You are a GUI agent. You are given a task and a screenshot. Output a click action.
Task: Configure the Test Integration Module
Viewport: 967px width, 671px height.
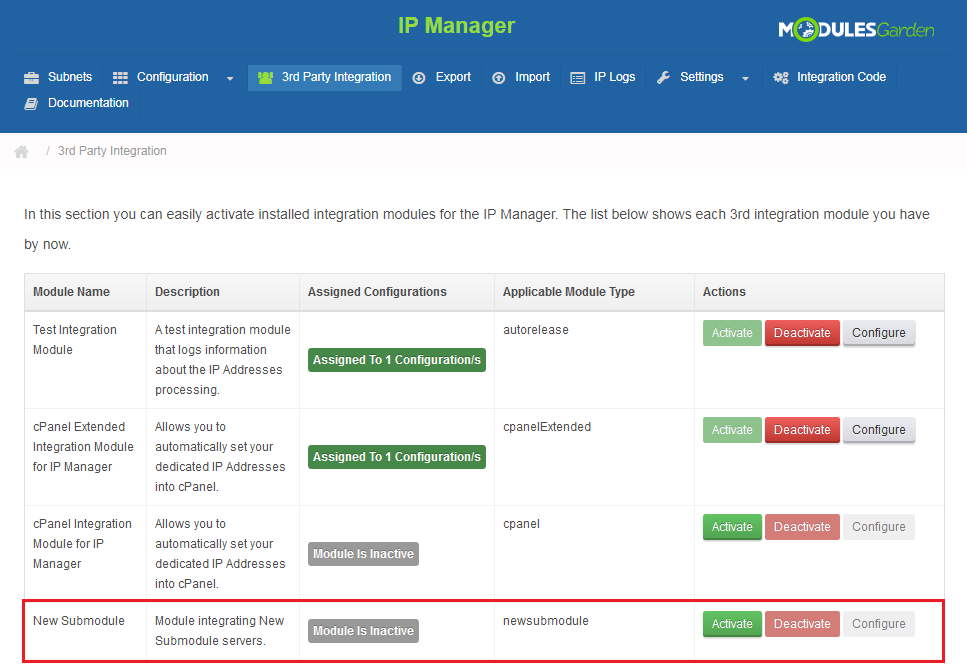coord(878,333)
